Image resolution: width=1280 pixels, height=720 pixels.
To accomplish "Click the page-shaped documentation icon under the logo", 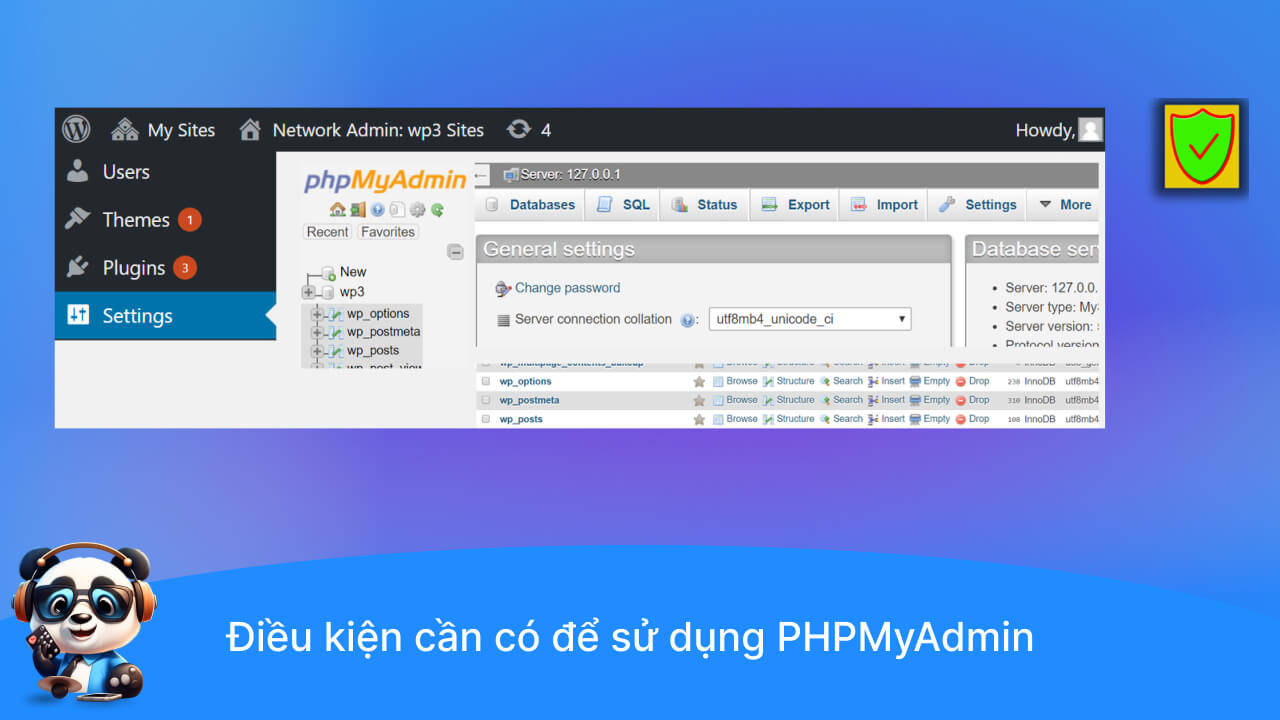I will click(x=397, y=210).
